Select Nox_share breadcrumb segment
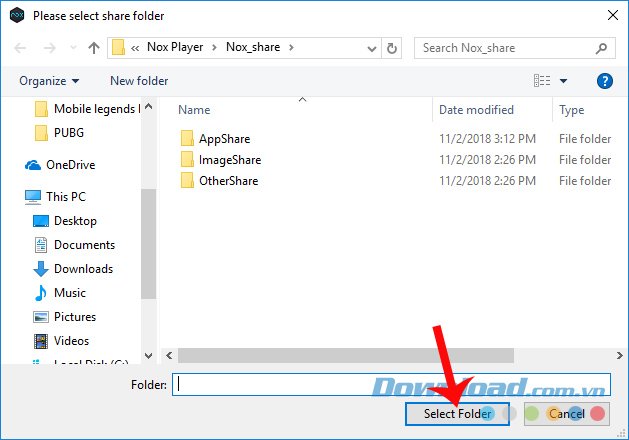Image resolution: width=629 pixels, height=440 pixels. pyautogui.click(x=253, y=47)
